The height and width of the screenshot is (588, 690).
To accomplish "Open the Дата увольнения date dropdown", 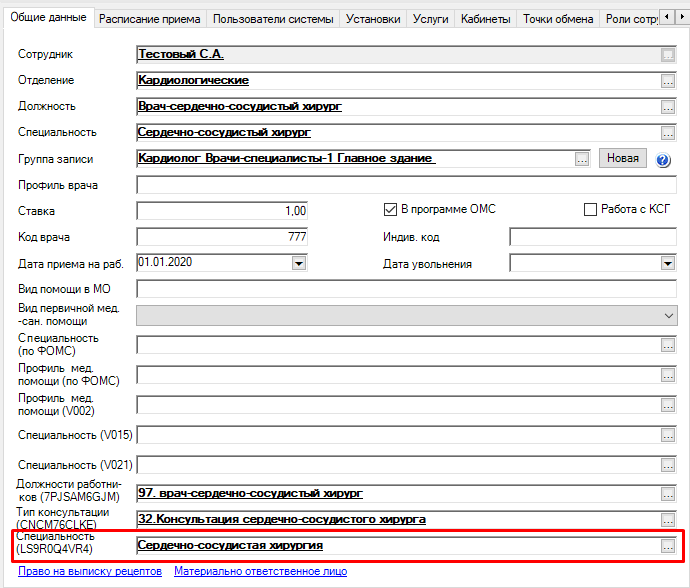I will [668, 264].
